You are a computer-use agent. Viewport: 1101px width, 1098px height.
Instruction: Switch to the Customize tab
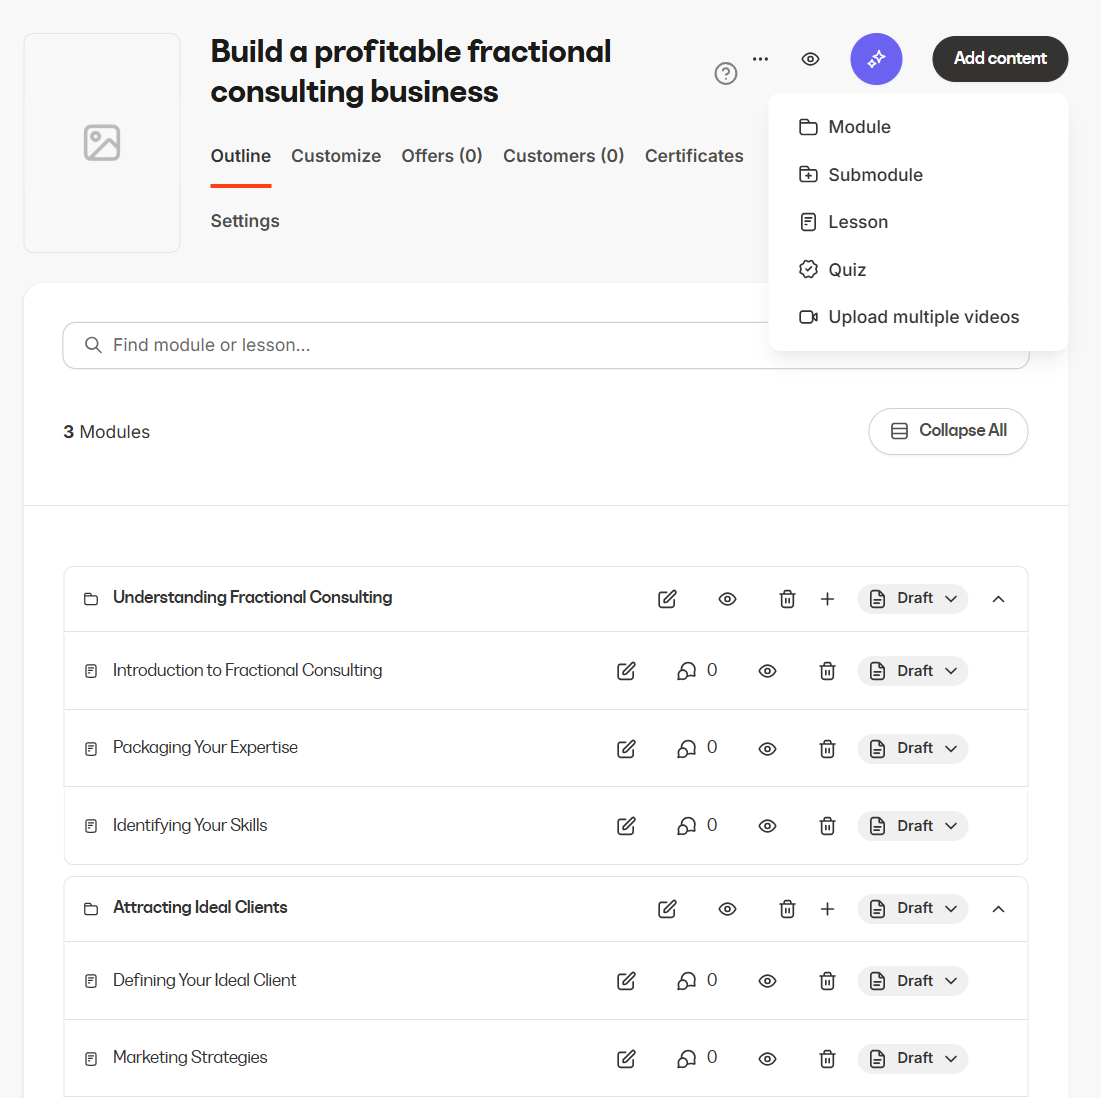336,156
